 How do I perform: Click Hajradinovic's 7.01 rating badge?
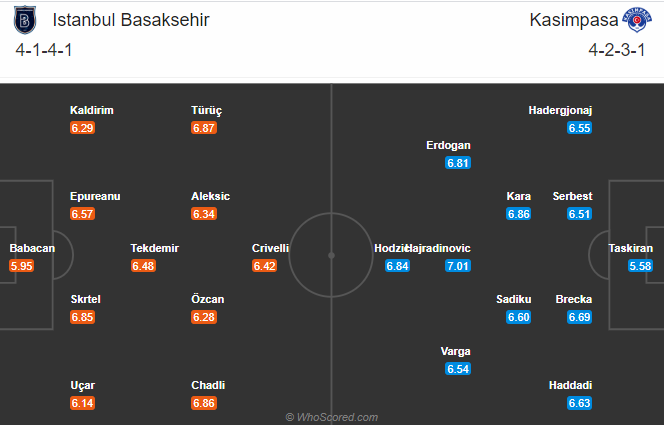pos(458,265)
